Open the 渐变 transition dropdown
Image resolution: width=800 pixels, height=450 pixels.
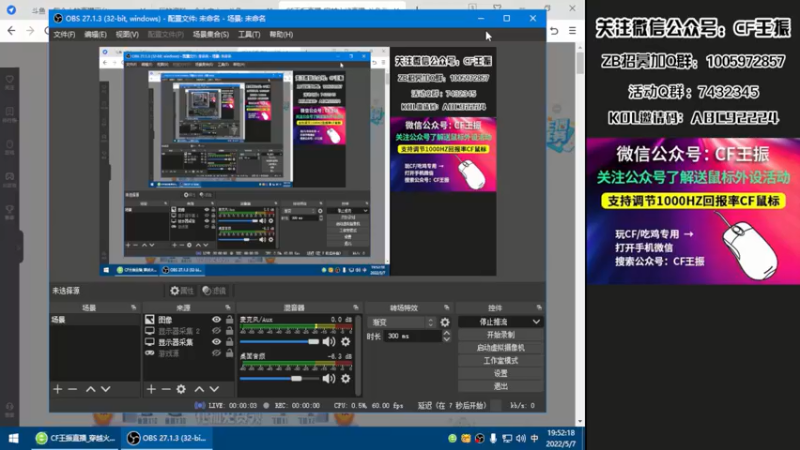point(402,322)
